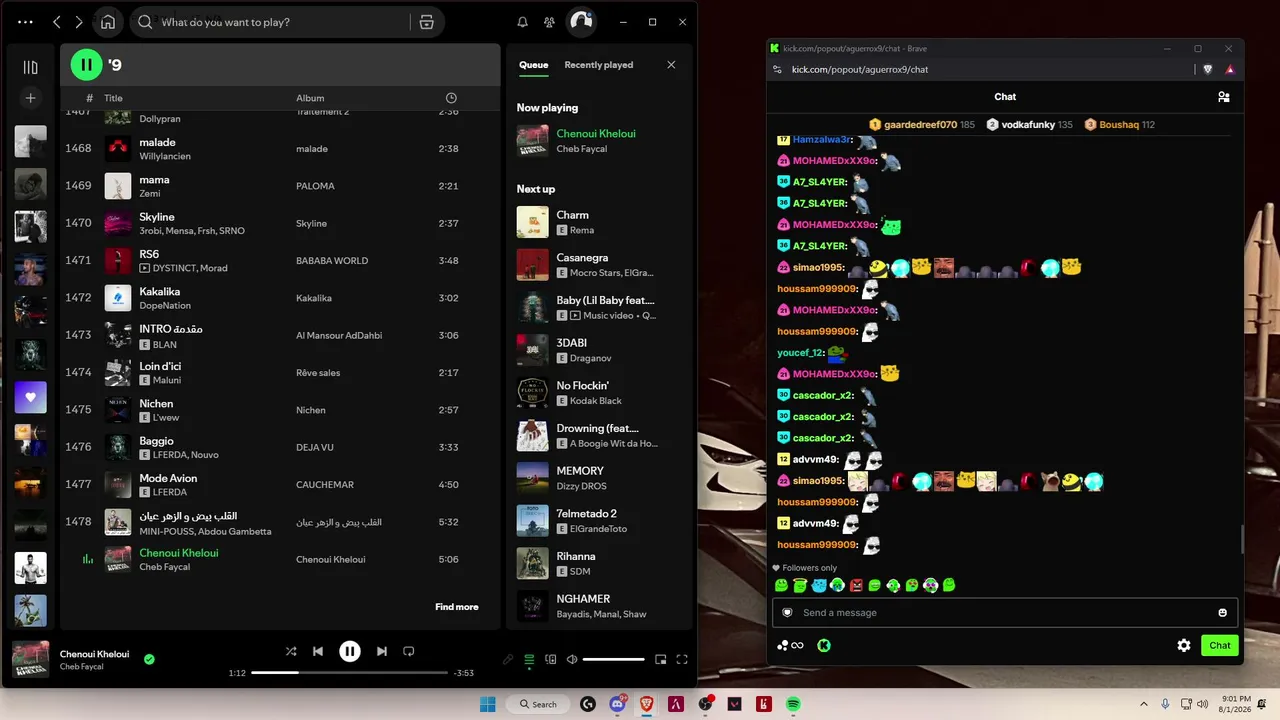
Task: Toggle the queue view button in player bar
Action: point(529,659)
